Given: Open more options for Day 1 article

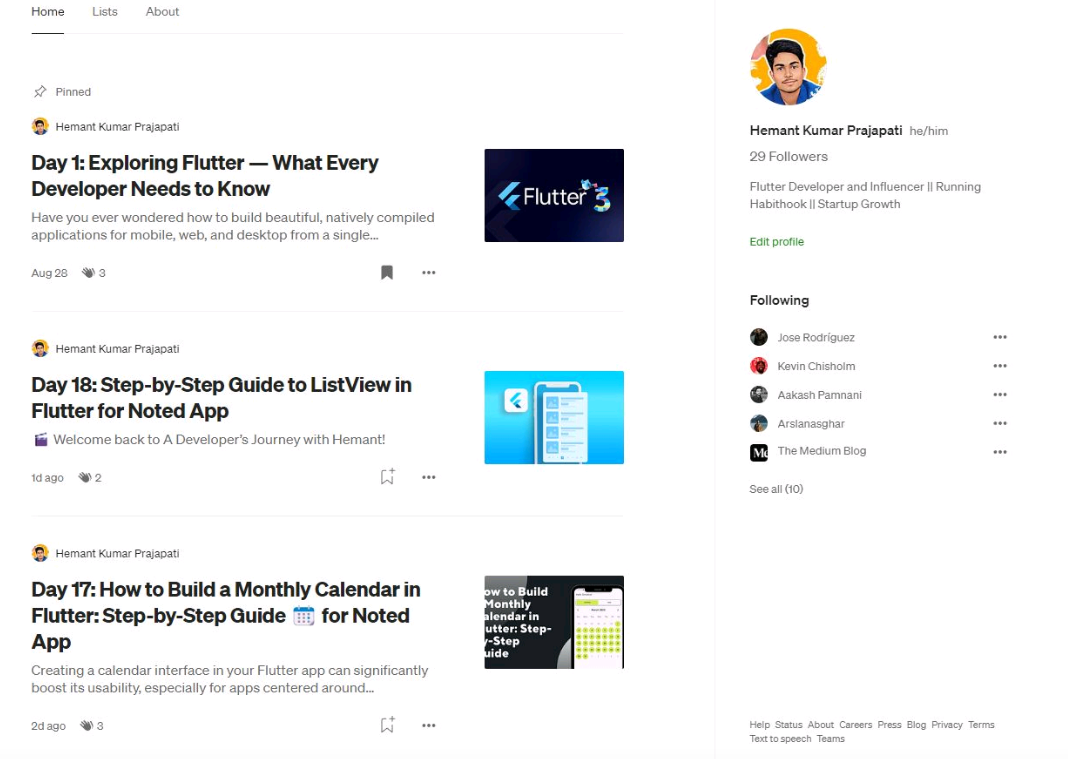Looking at the screenshot, I should 428,273.
